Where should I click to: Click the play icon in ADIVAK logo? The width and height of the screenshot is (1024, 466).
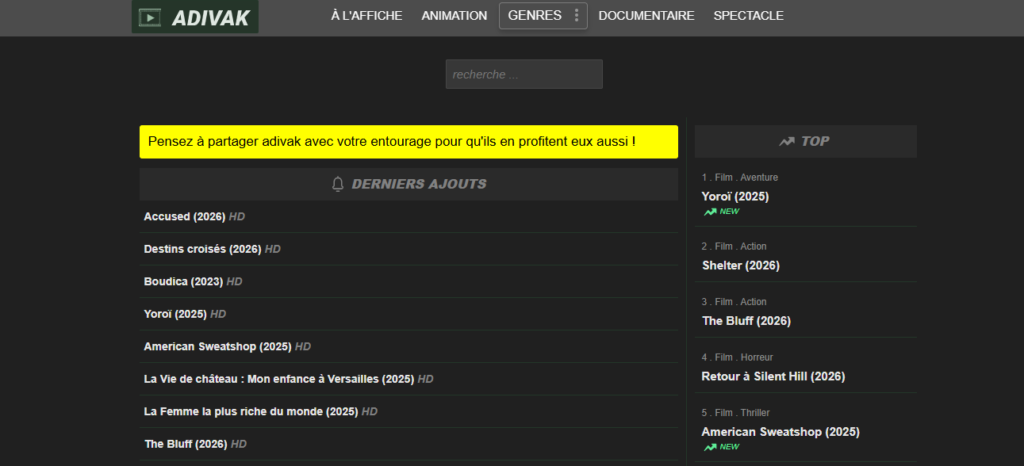click(x=150, y=18)
